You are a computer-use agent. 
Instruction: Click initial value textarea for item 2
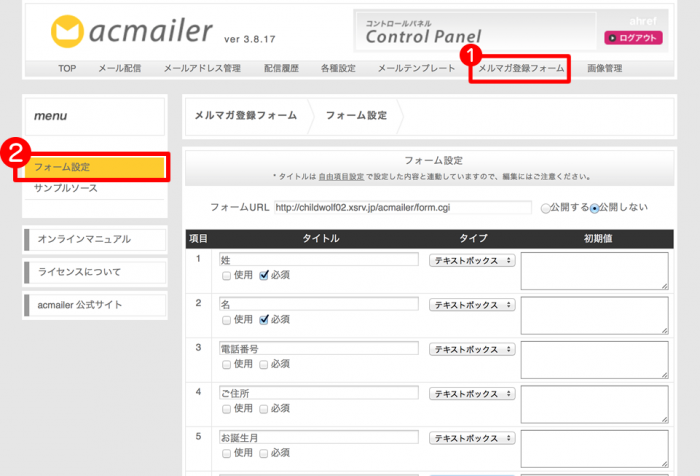[x=594, y=316]
